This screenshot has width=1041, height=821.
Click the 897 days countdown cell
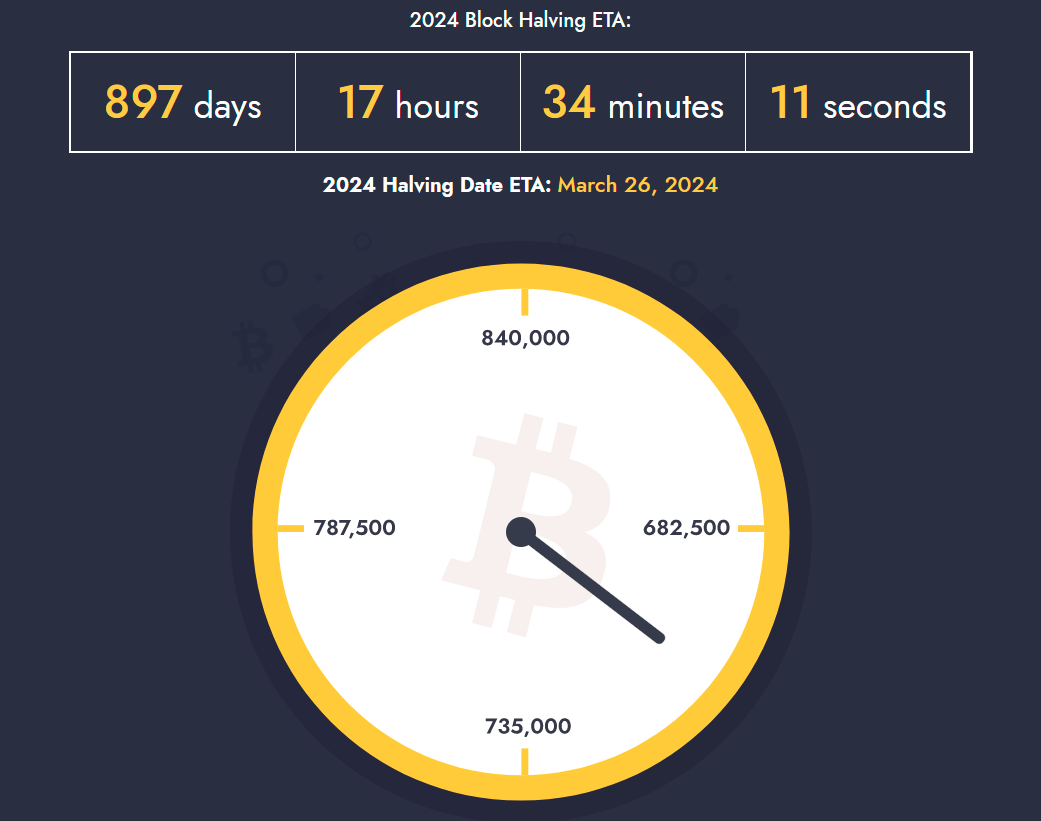[x=183, y=102]
